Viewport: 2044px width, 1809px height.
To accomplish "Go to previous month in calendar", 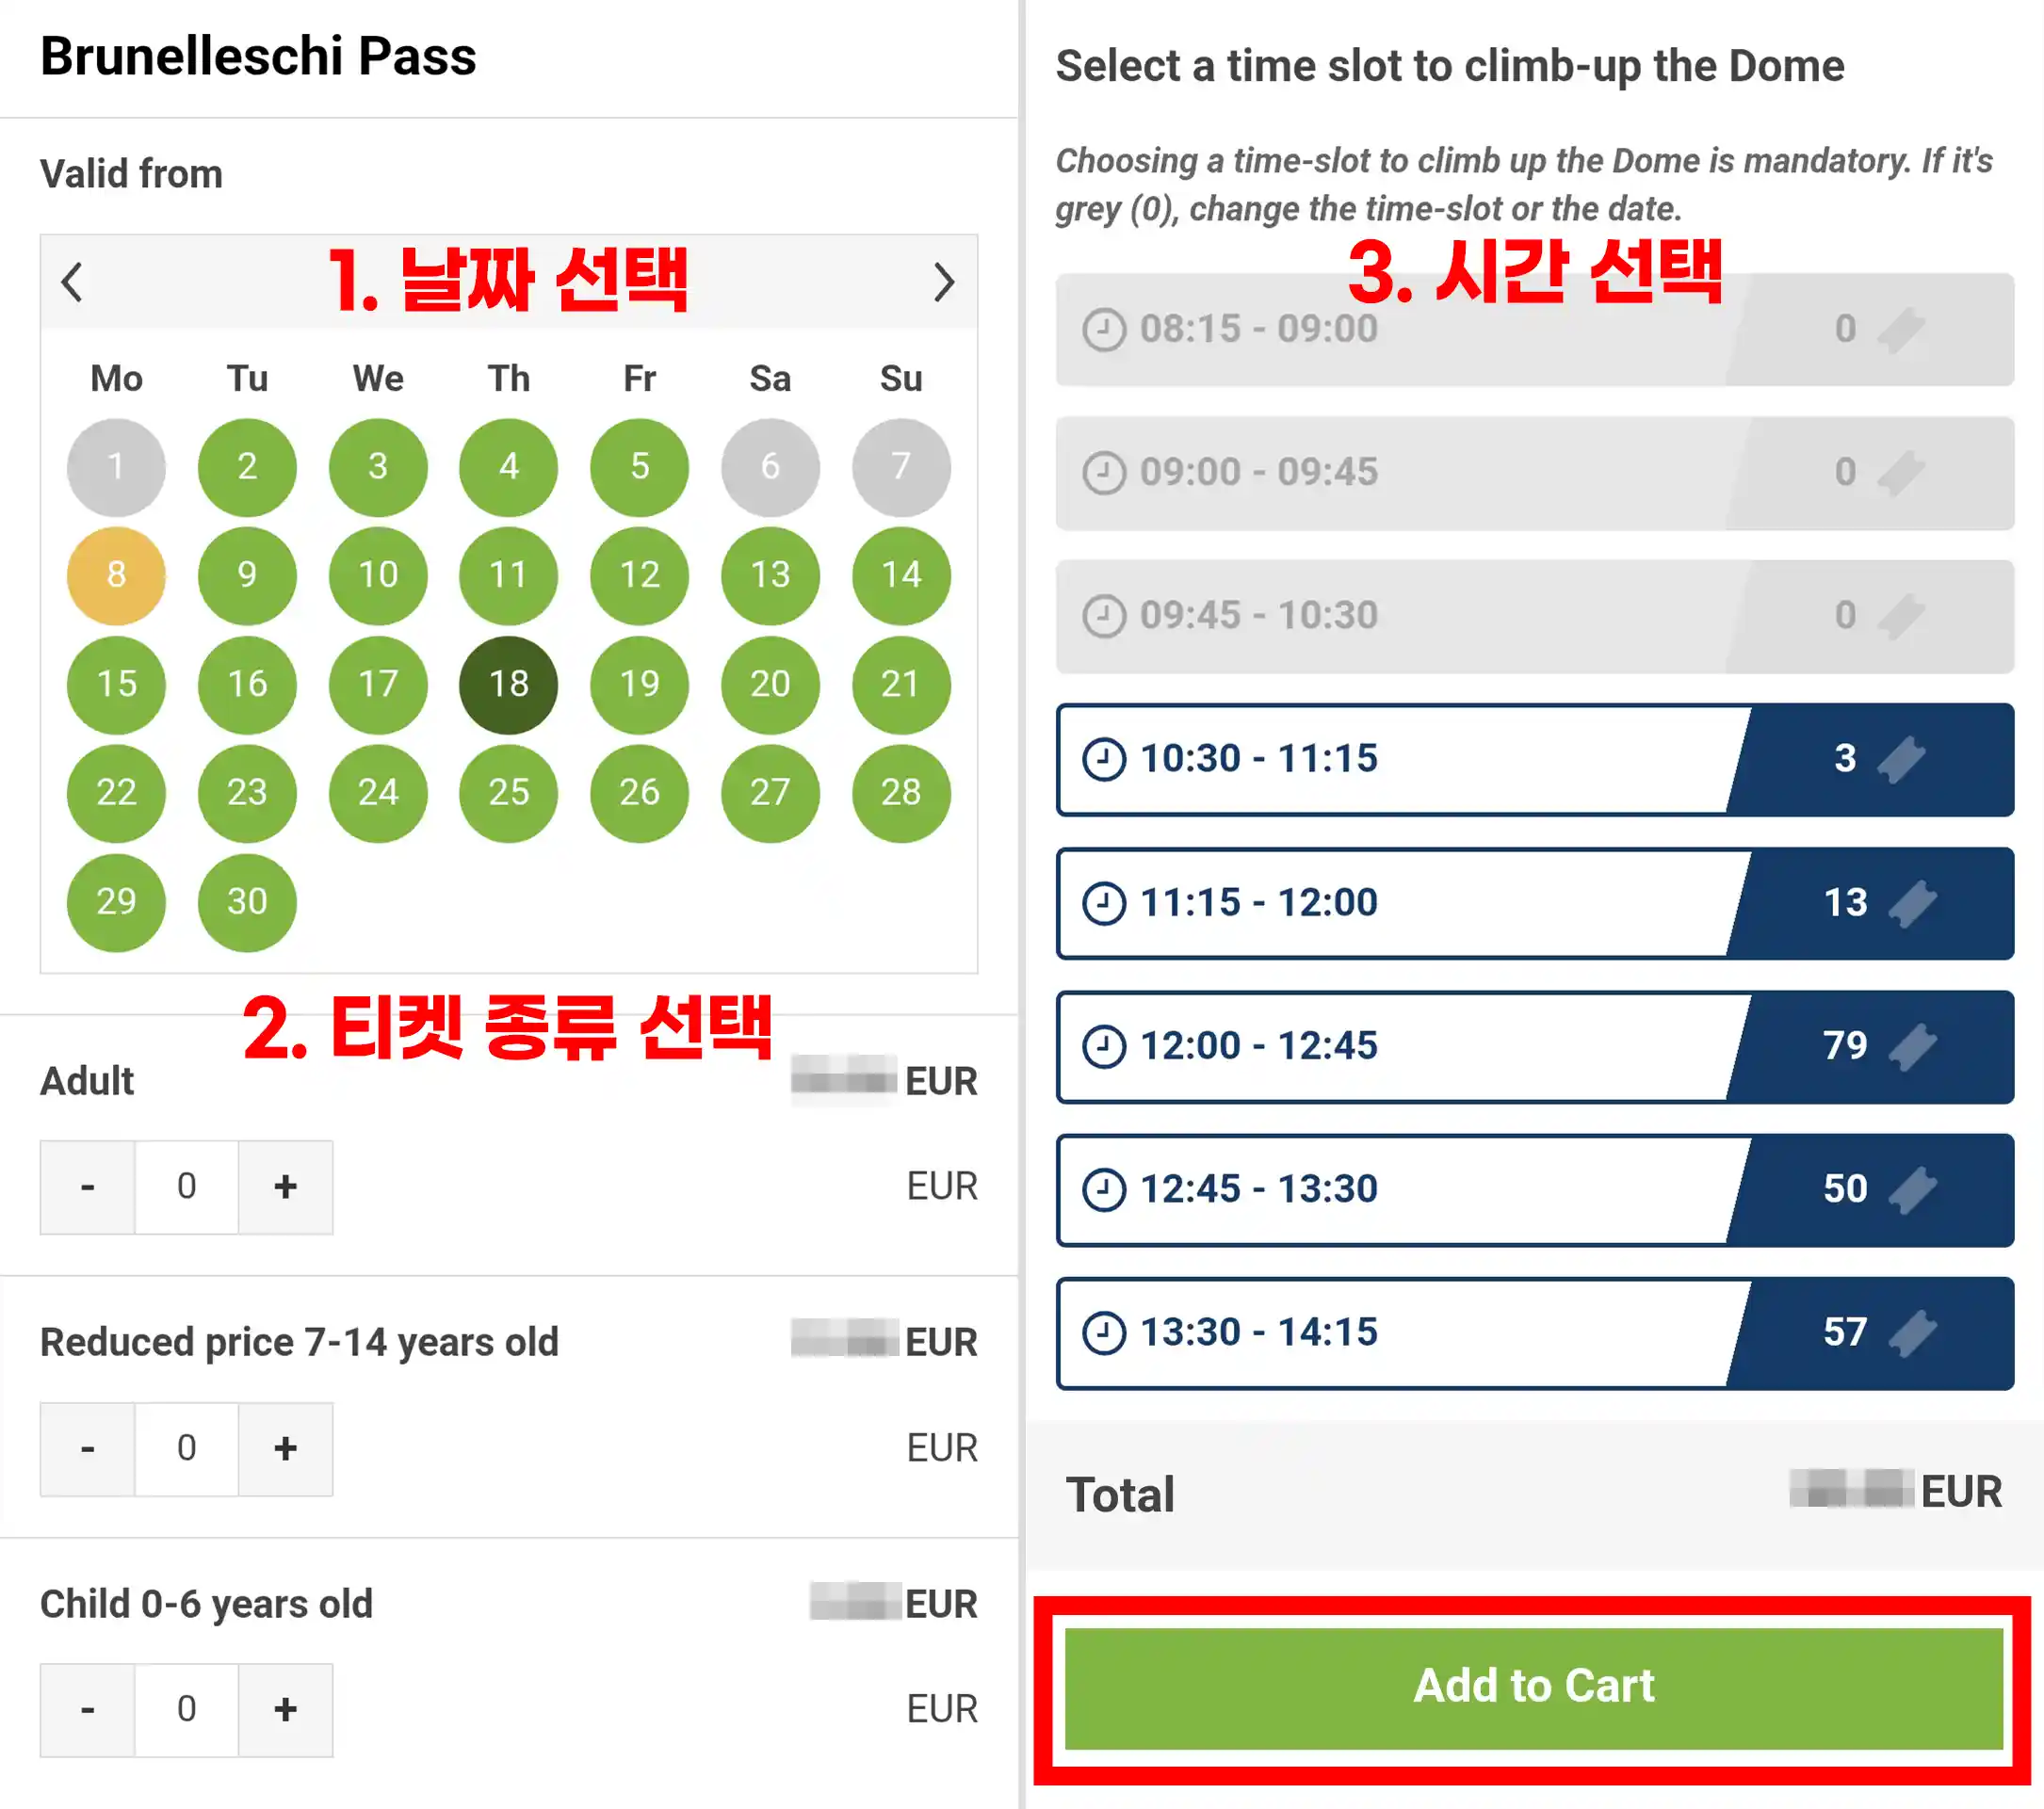I will point(72,282).
